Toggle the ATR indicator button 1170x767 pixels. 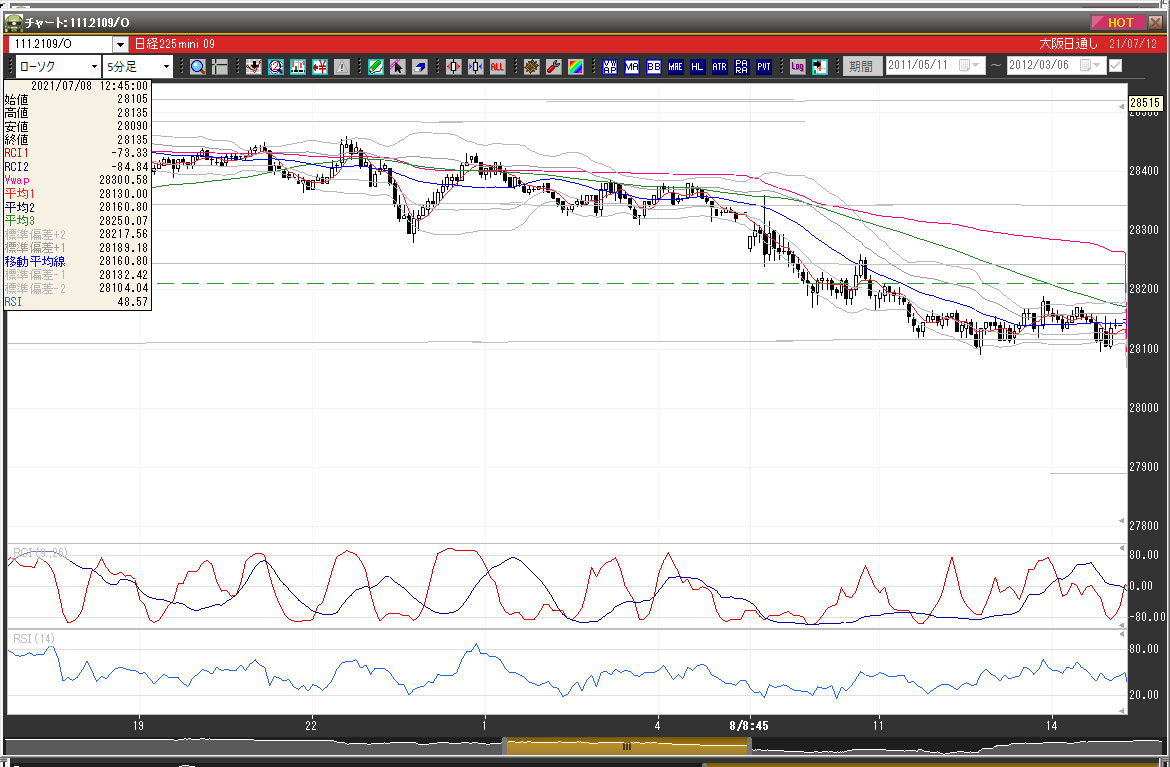click(719, 67)
